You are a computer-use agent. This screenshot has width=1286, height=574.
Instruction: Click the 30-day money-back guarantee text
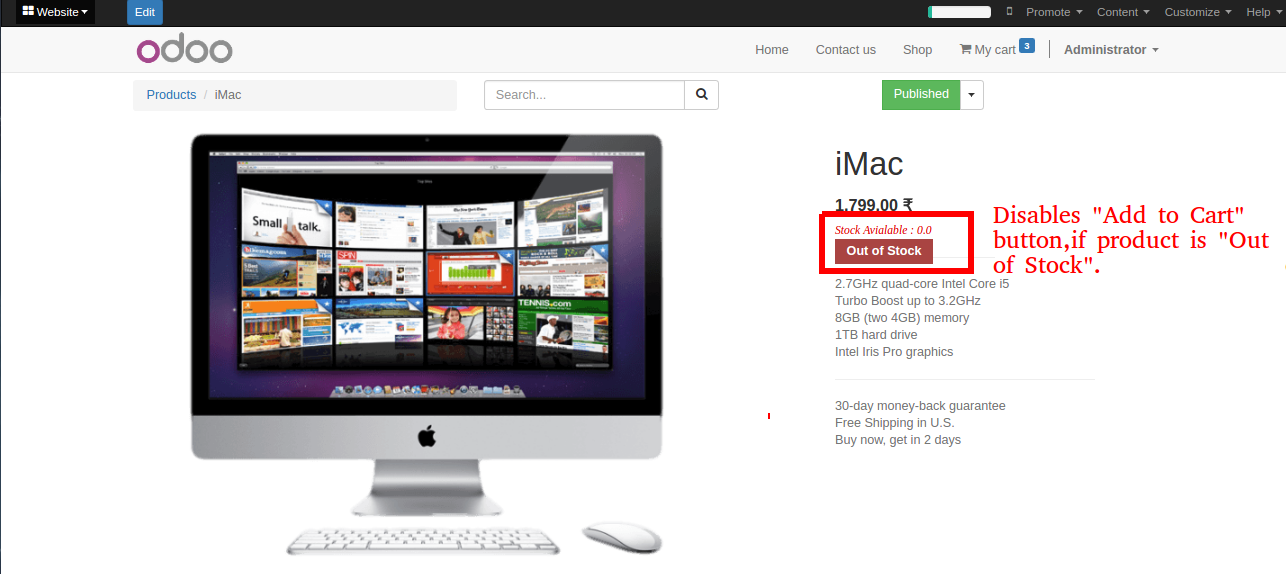[920, 406]
